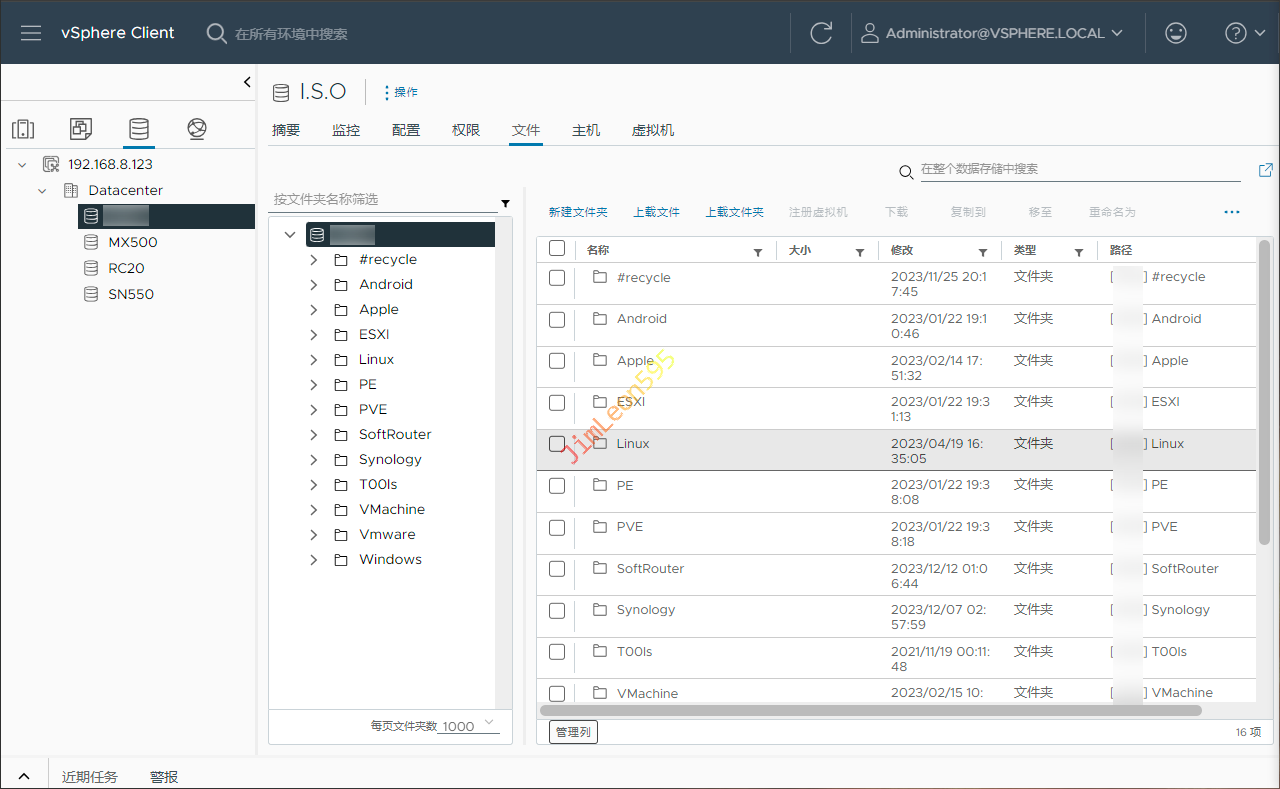Check the Android folder checkbox
The image size is (1280, 789).
coord(557,320)
